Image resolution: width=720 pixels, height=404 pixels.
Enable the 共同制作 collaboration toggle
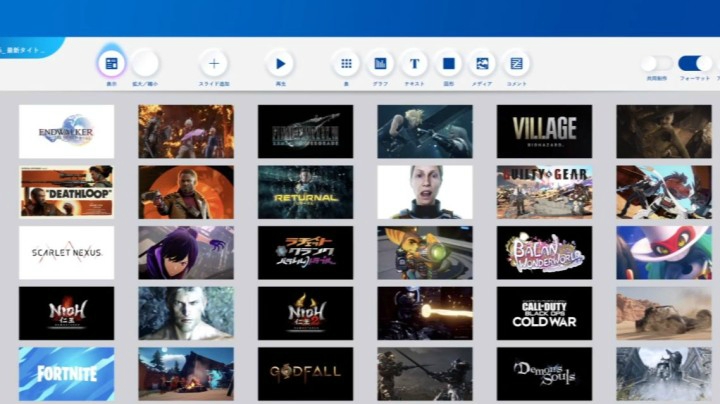click(x=657, y=63)
